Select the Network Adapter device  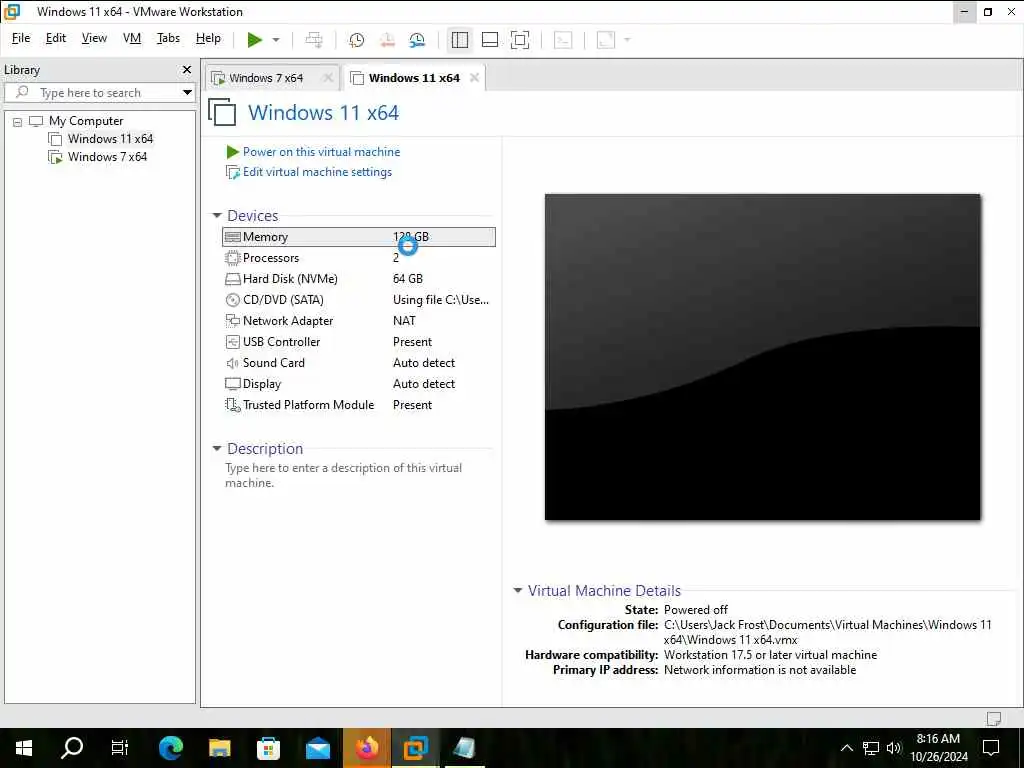pyautogui.click(x=359, y=321)
